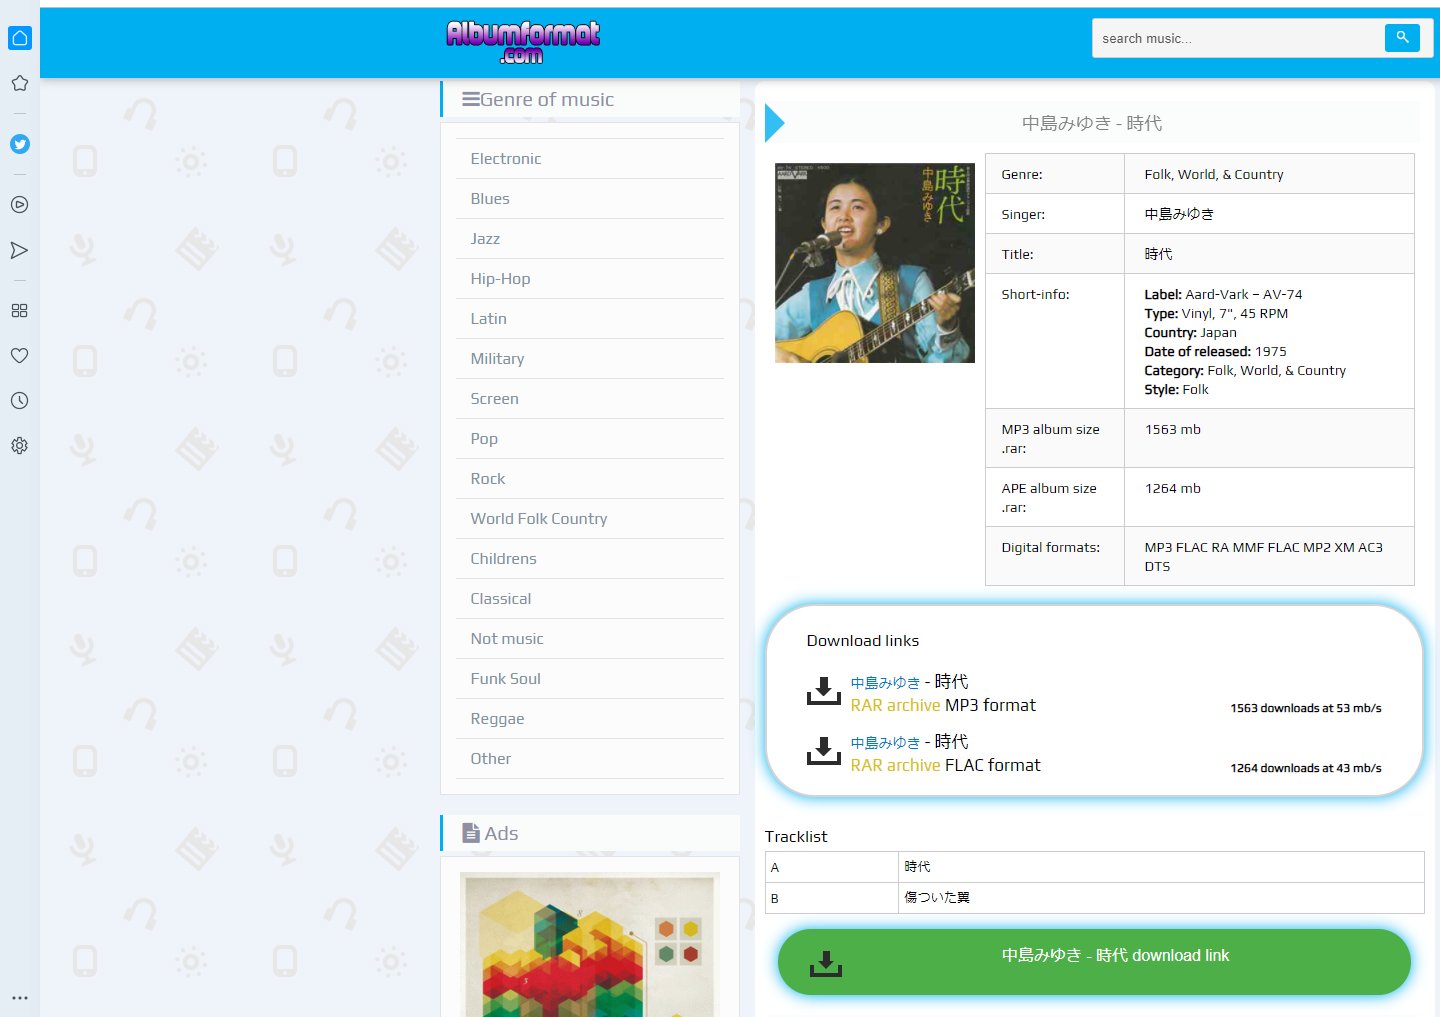Click the Singer value 中島みゆき
1440x1017 pixels.
[x=1179, y=214]
